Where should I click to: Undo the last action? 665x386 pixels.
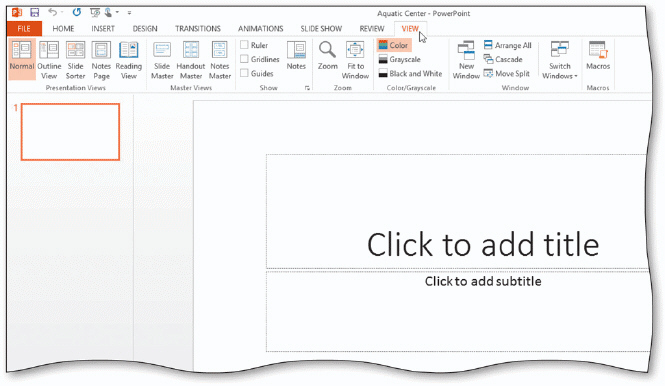tap(52, 12)
